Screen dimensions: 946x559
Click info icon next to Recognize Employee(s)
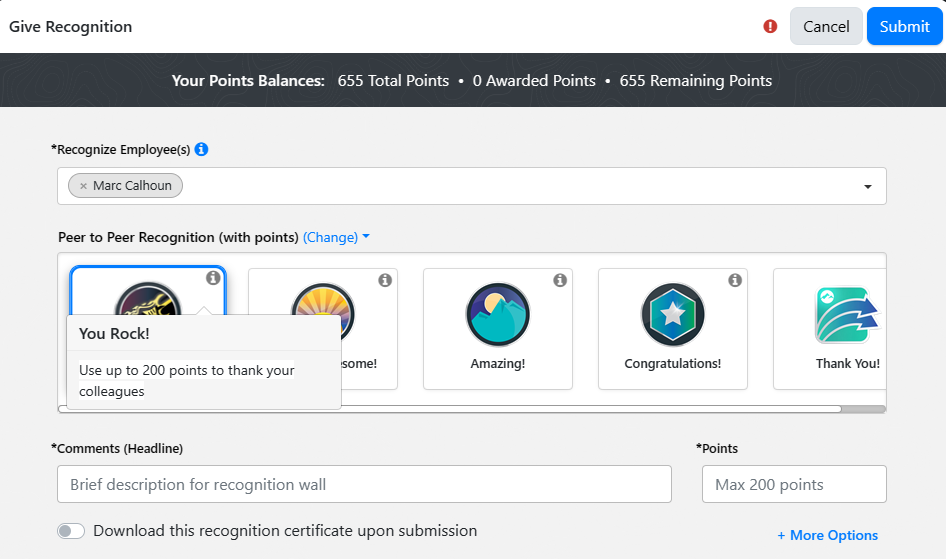[201, 149]
